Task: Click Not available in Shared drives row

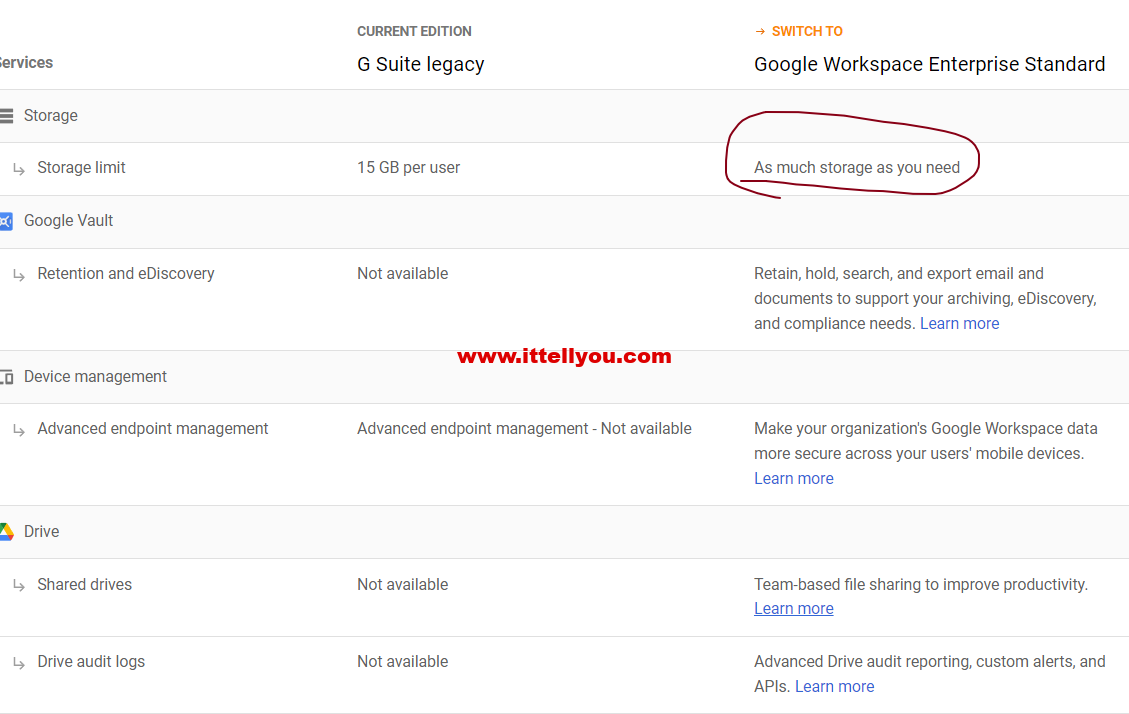Action: click(402, 584)
